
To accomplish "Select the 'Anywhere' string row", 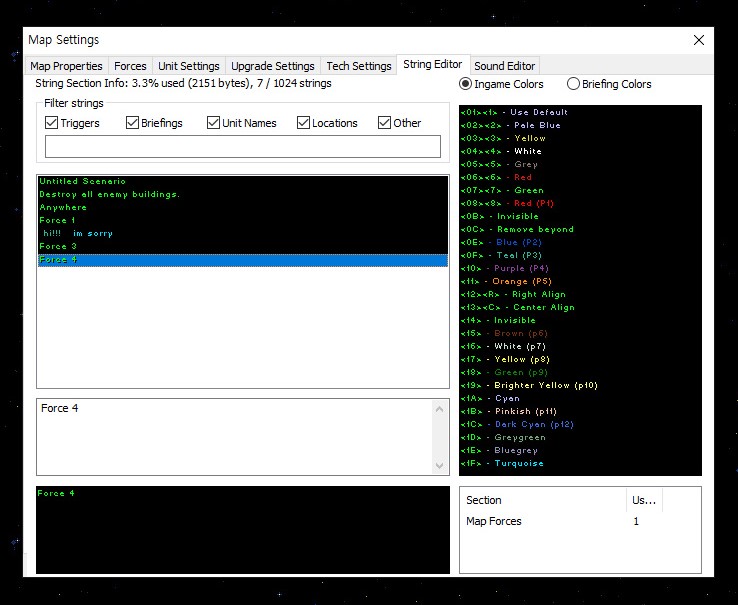I will tap(243, 207).
